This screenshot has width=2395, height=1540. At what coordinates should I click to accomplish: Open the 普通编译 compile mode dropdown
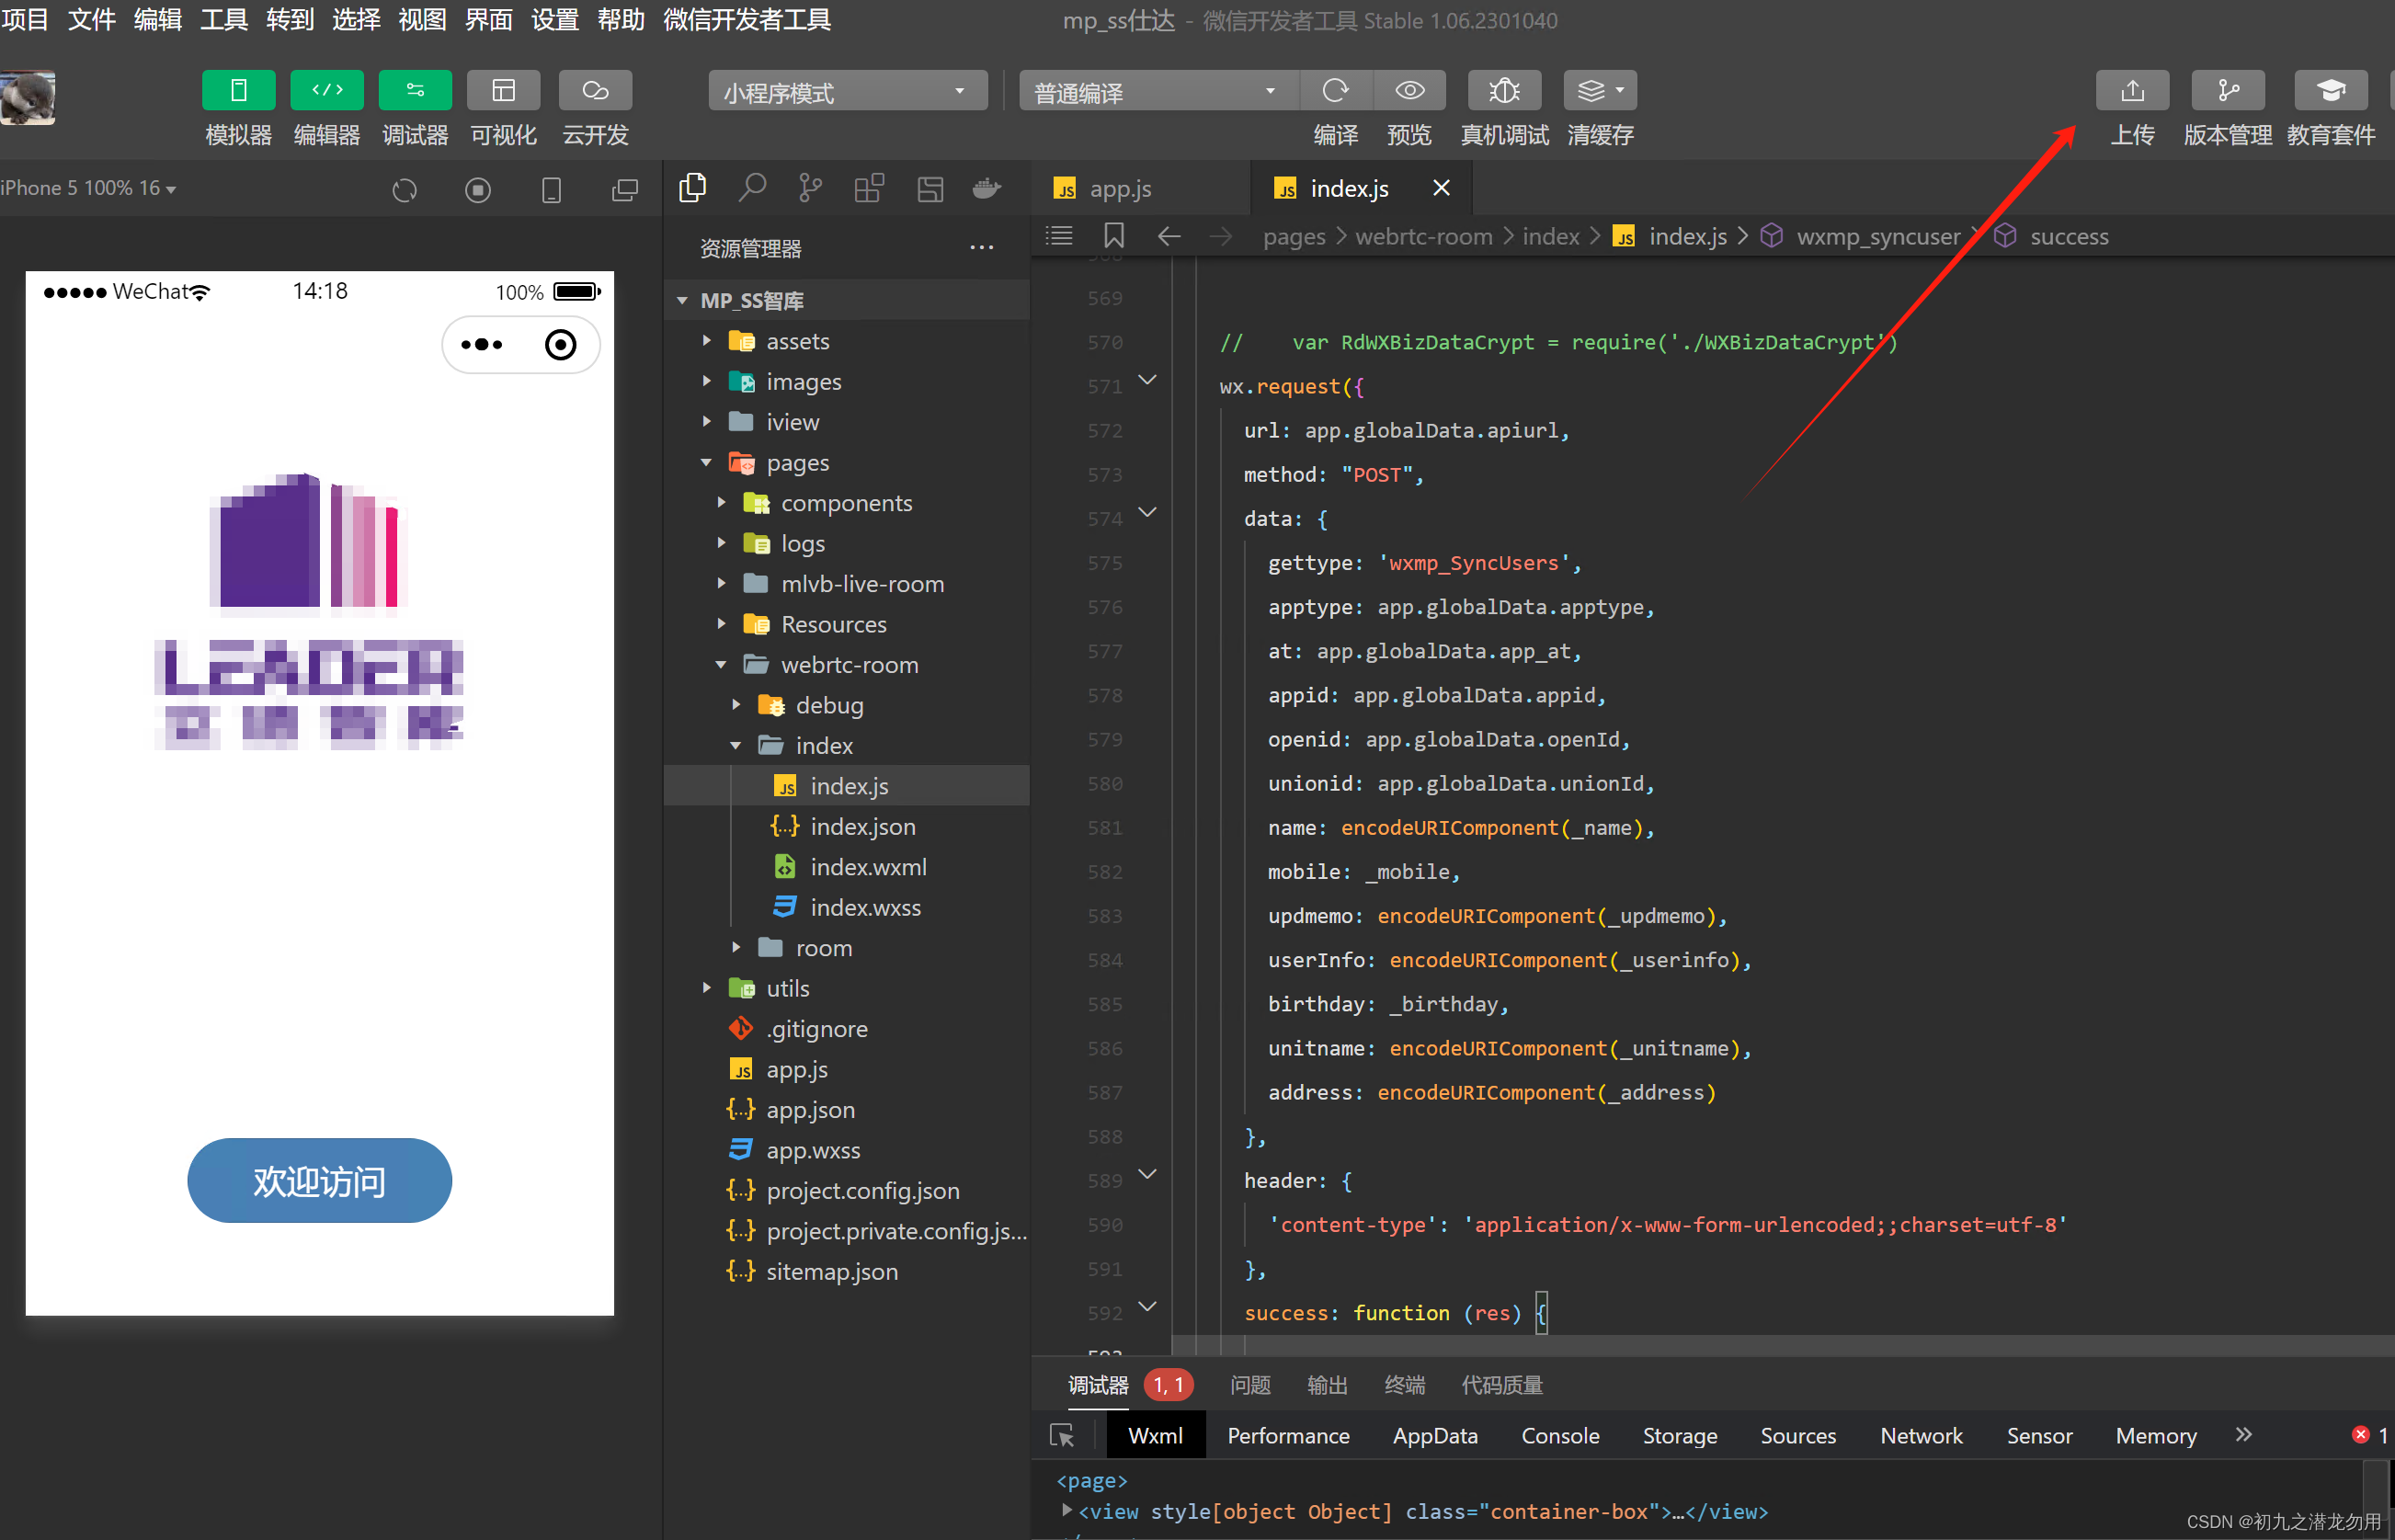click(1156, 92)
